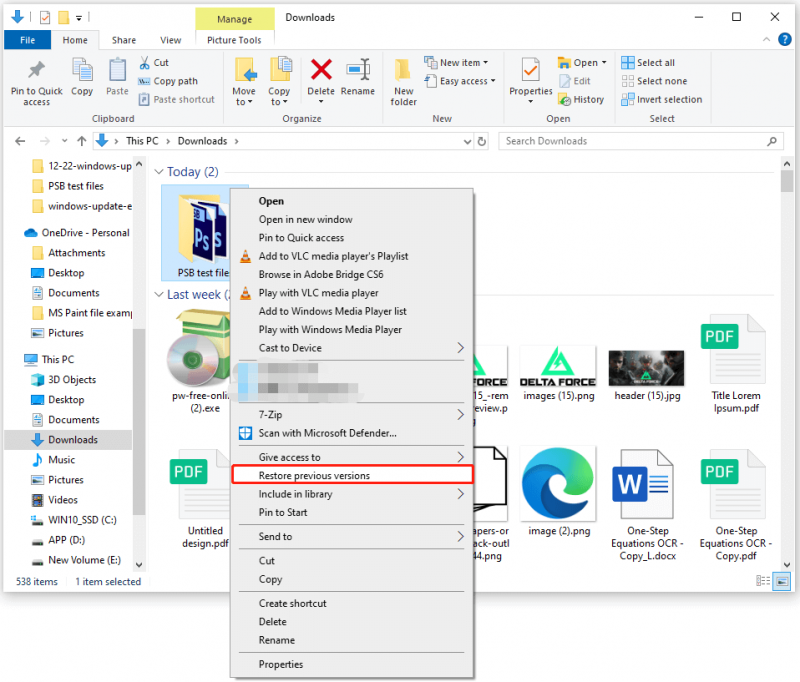Image resolution: width=800 pixels, height=682 pixels.
Task: Collapse the Today (2) group
Action: pyautogui.click(x=159, y=172)
